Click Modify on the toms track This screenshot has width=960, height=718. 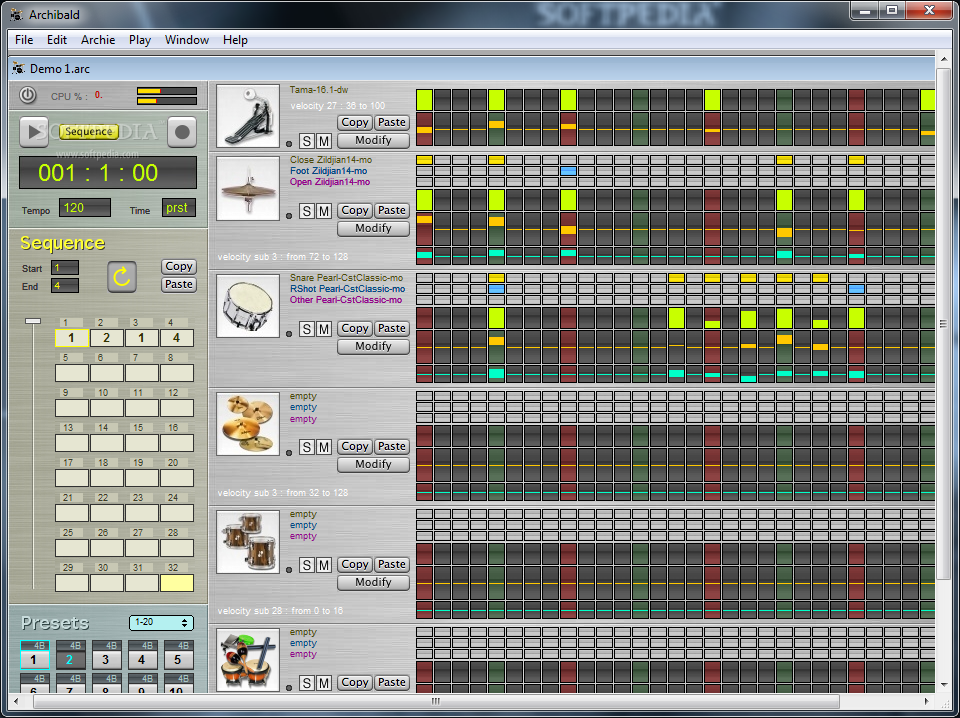(x=373, y=582)
